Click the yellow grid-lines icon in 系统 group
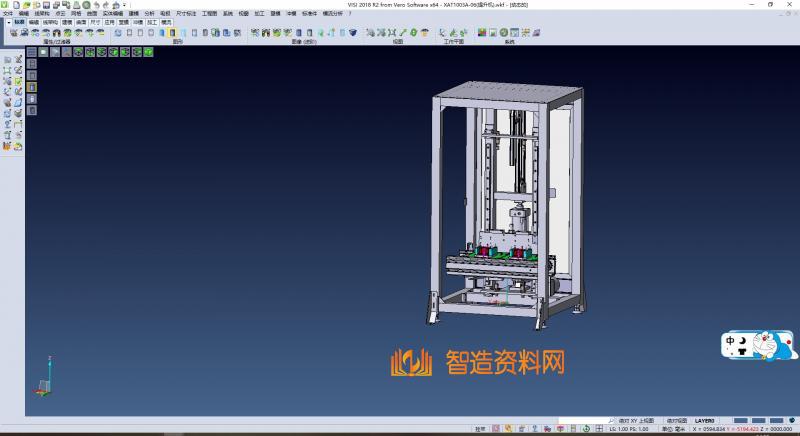Image resolution: width=800 pixels, height=436 pixels. point(525,33)
